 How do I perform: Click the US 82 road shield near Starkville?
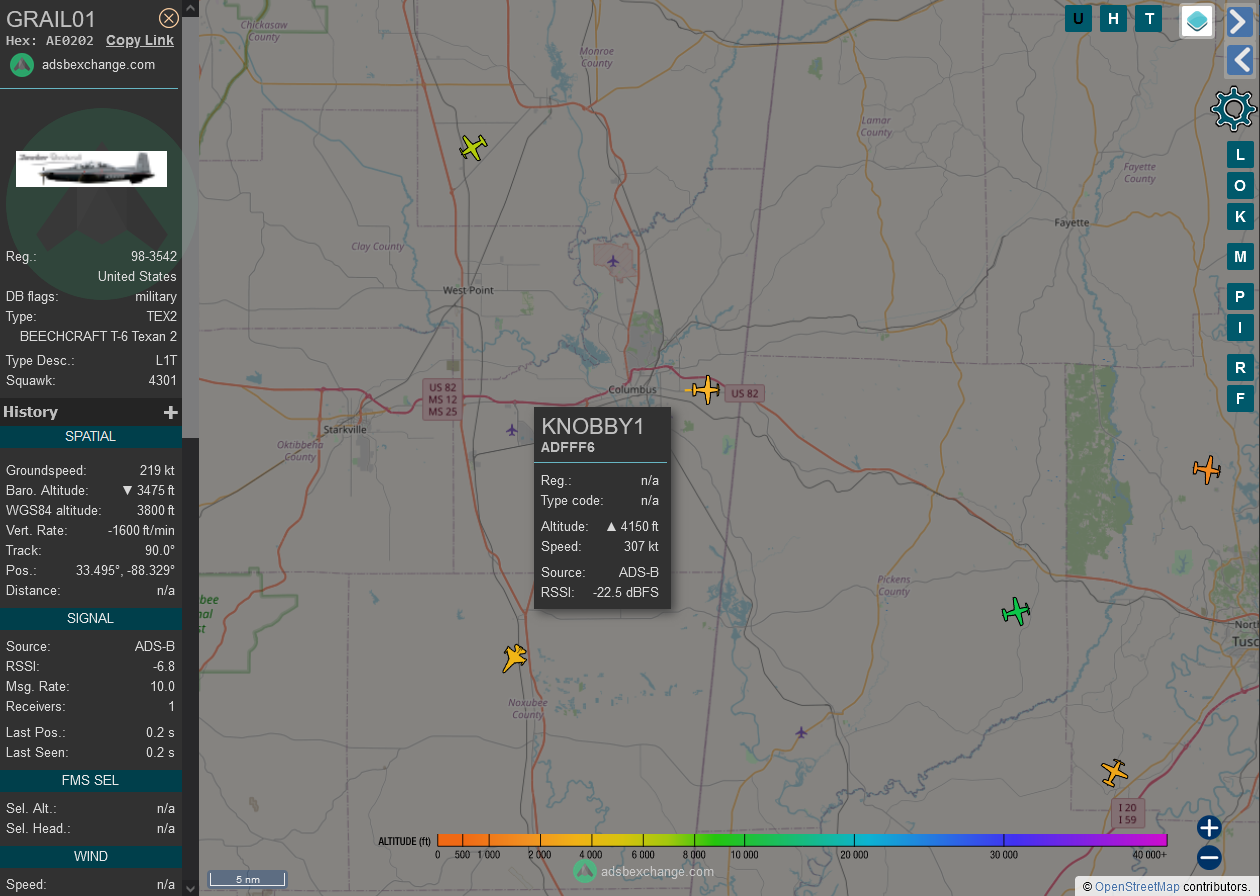pyautogui.click(x=442, y=400)
